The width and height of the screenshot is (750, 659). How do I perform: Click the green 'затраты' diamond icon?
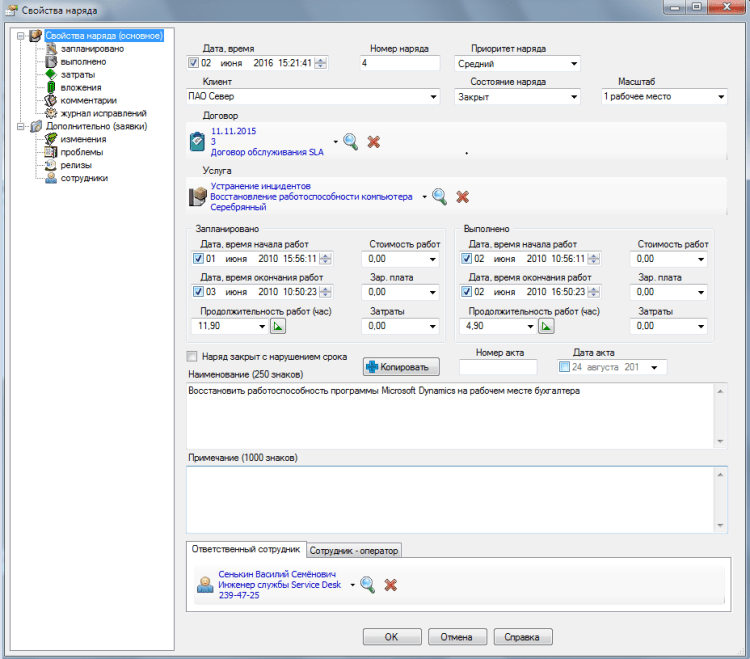(x=51, y=74)
